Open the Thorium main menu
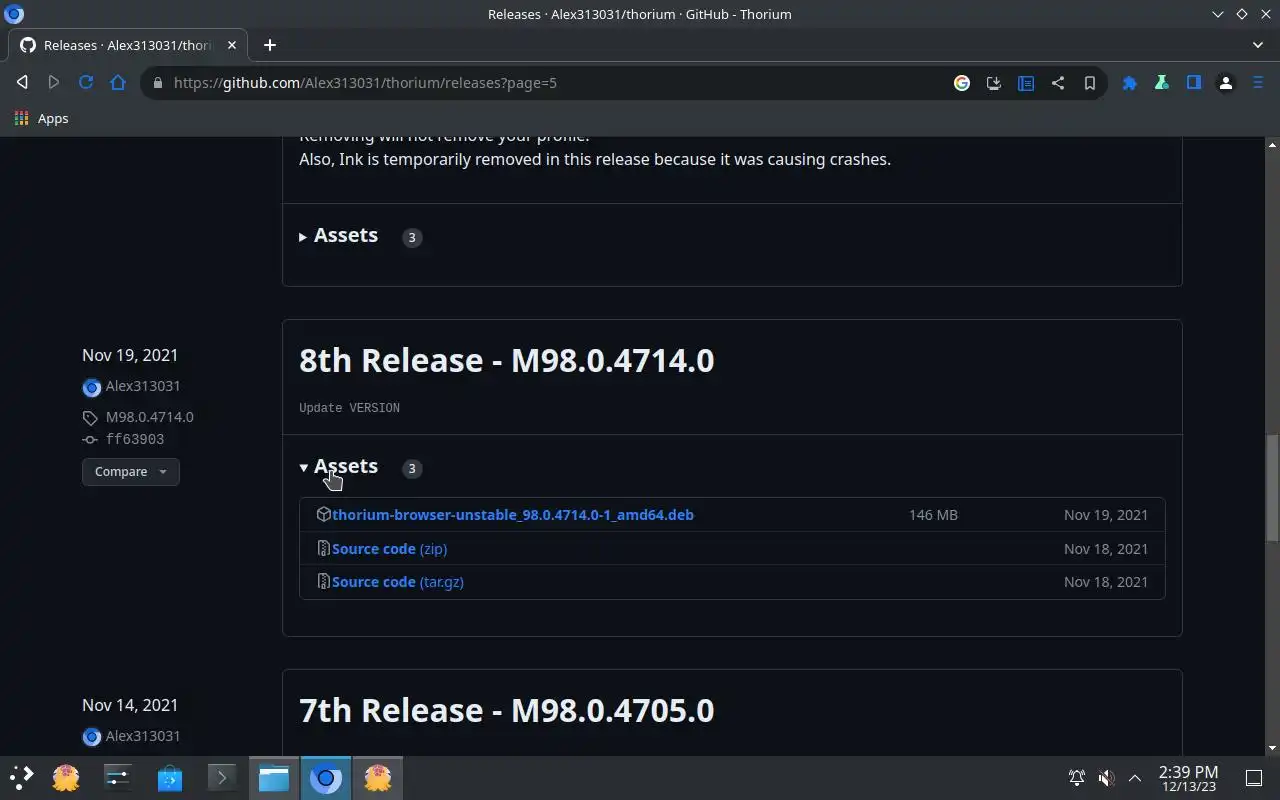This screenshot has width=1280, height=800. [1258, 83]
